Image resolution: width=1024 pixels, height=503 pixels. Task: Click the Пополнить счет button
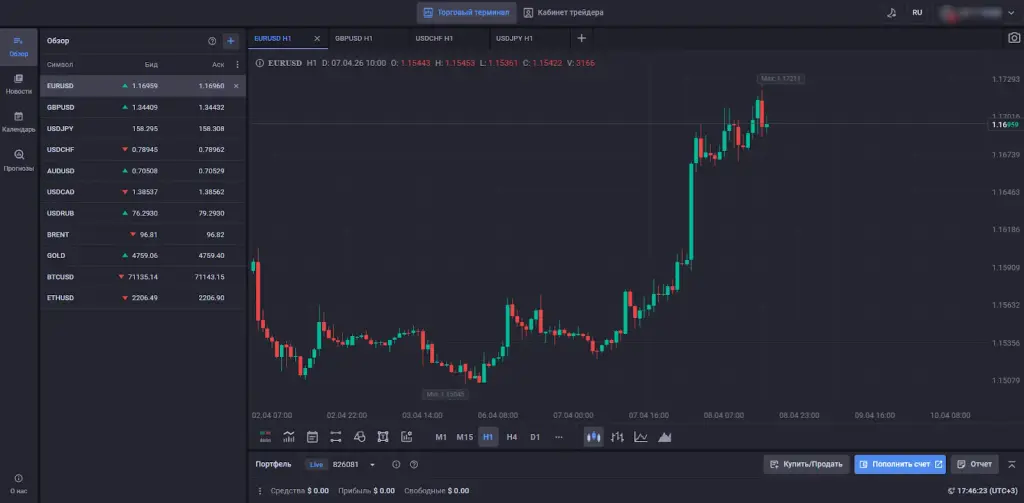[x=900, y=464]
